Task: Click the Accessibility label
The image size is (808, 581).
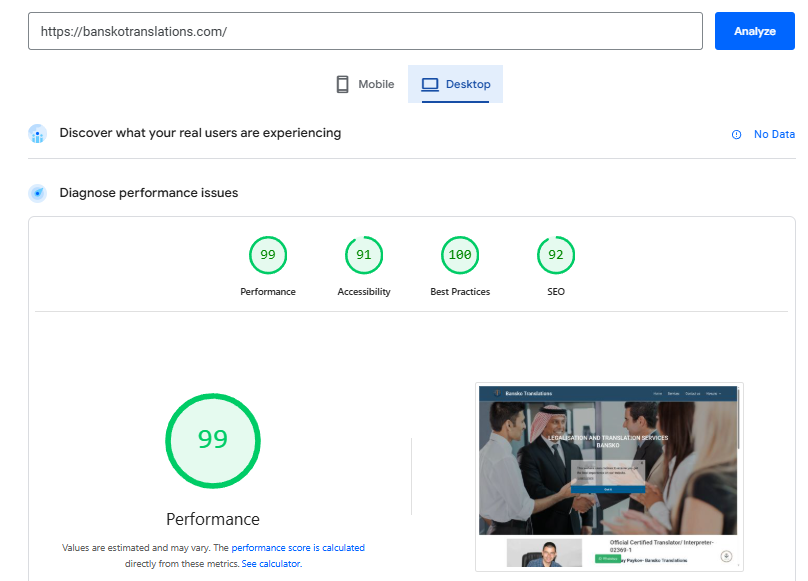Action: click(x=364, y=292)
